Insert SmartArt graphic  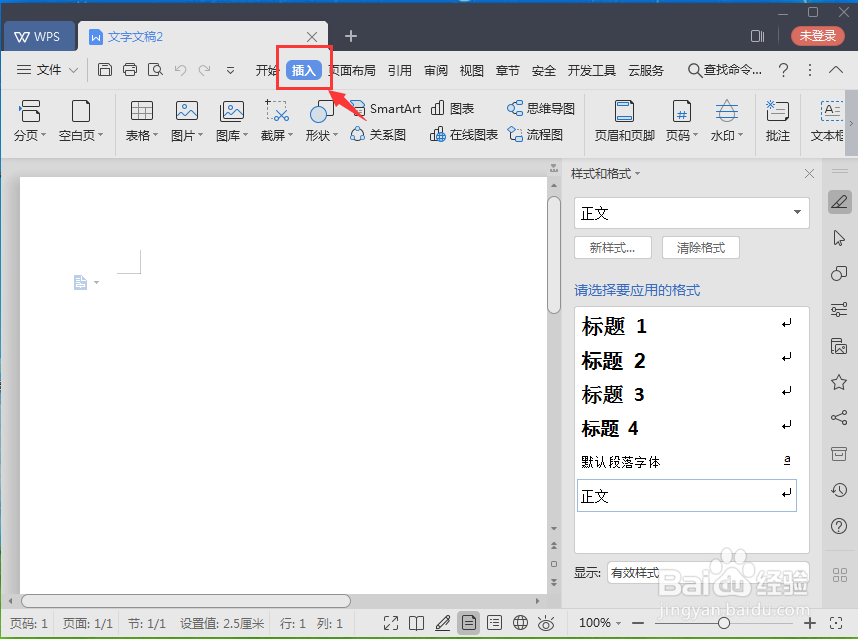tap(385, 108)
